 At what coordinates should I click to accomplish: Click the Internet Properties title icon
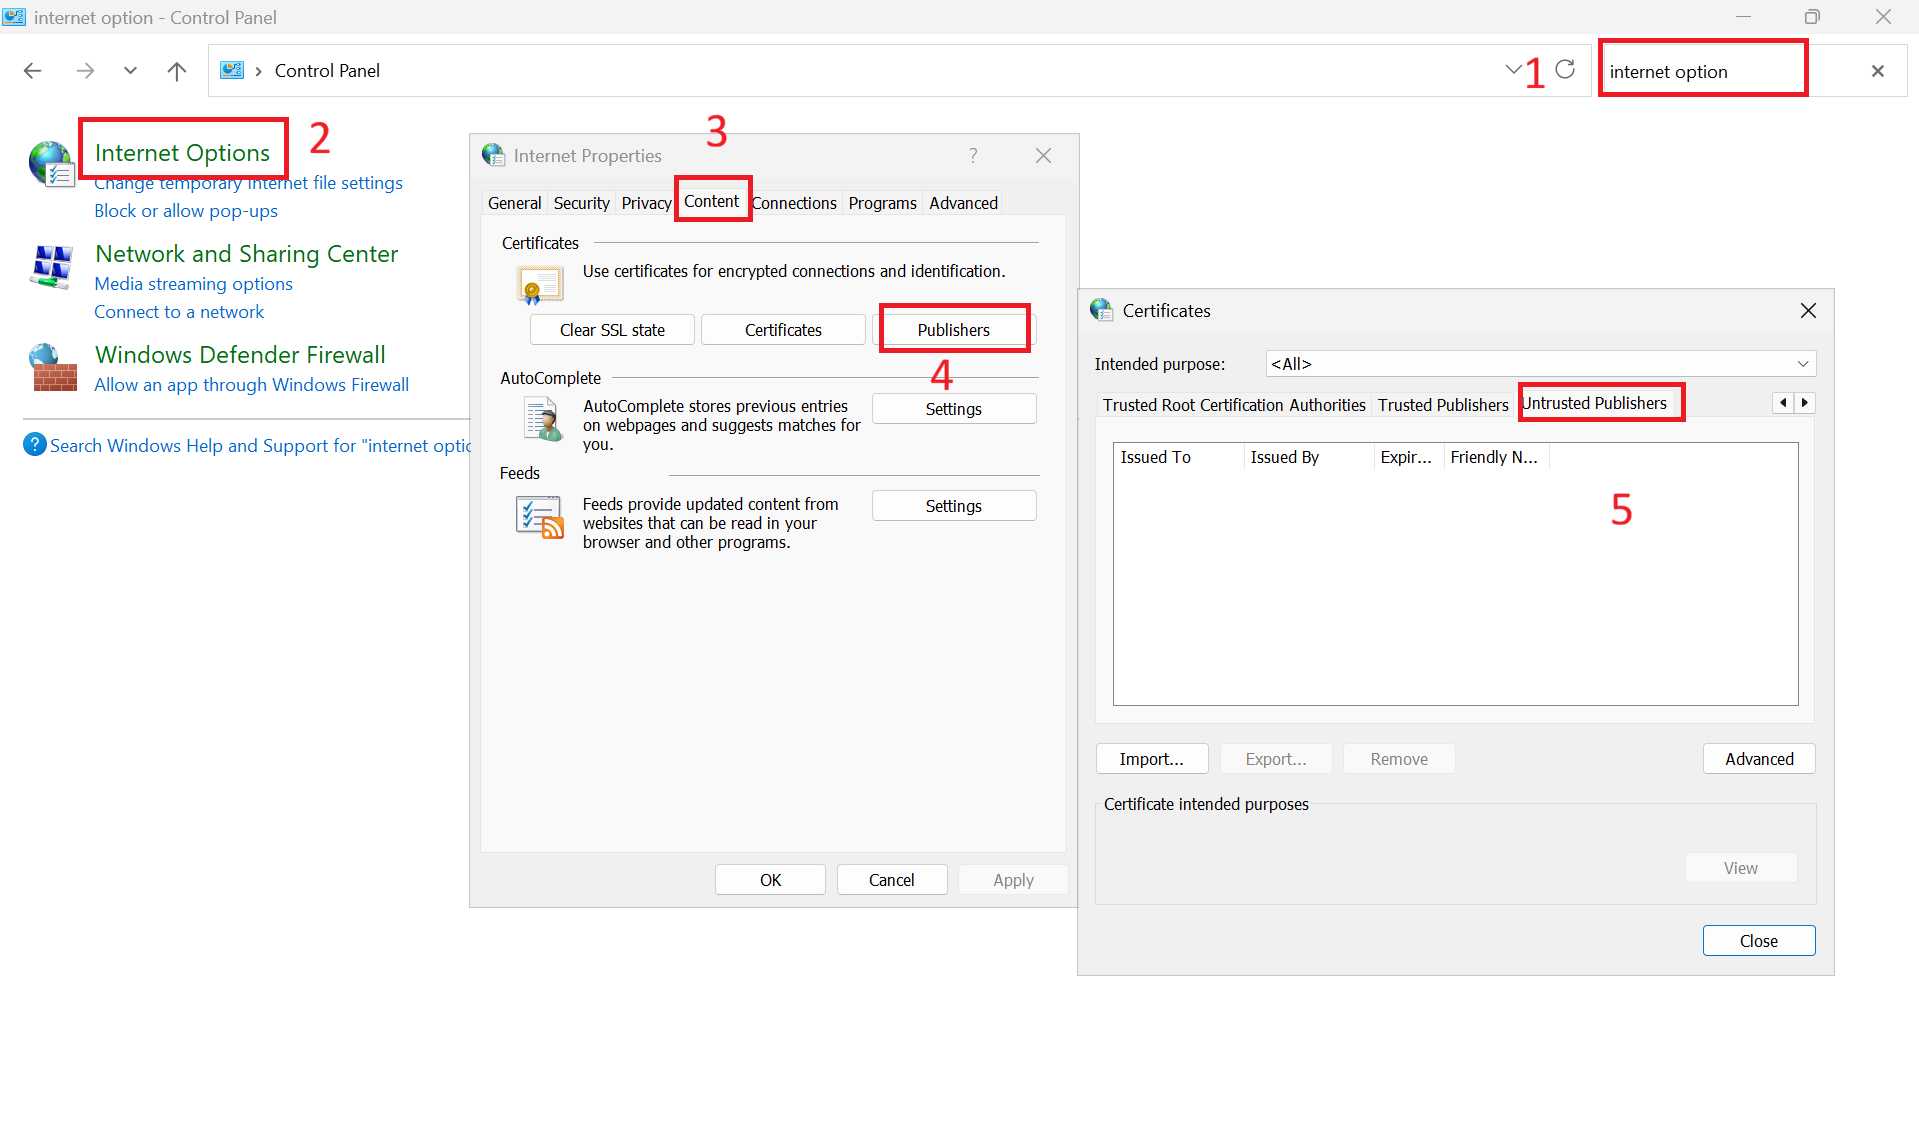tap(493, 155)
